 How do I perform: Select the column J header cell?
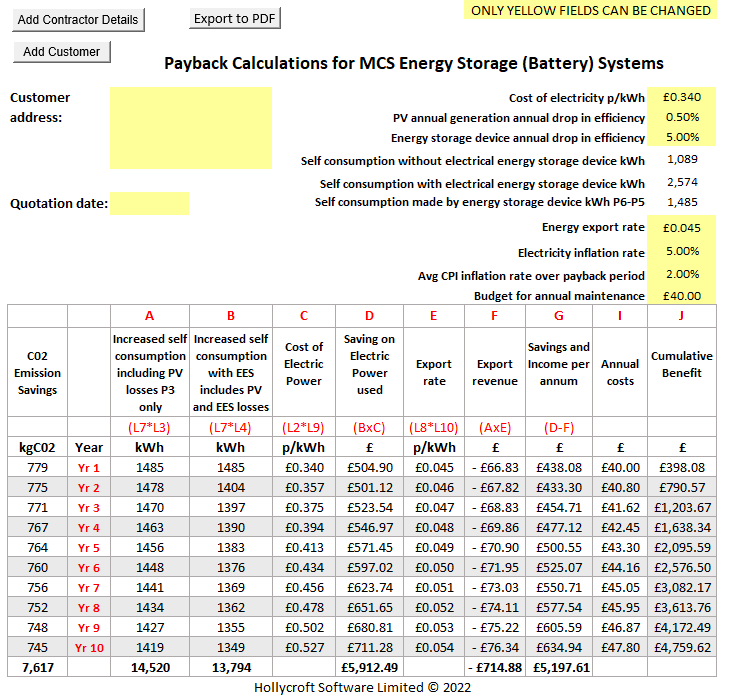(x=681, y=316)
